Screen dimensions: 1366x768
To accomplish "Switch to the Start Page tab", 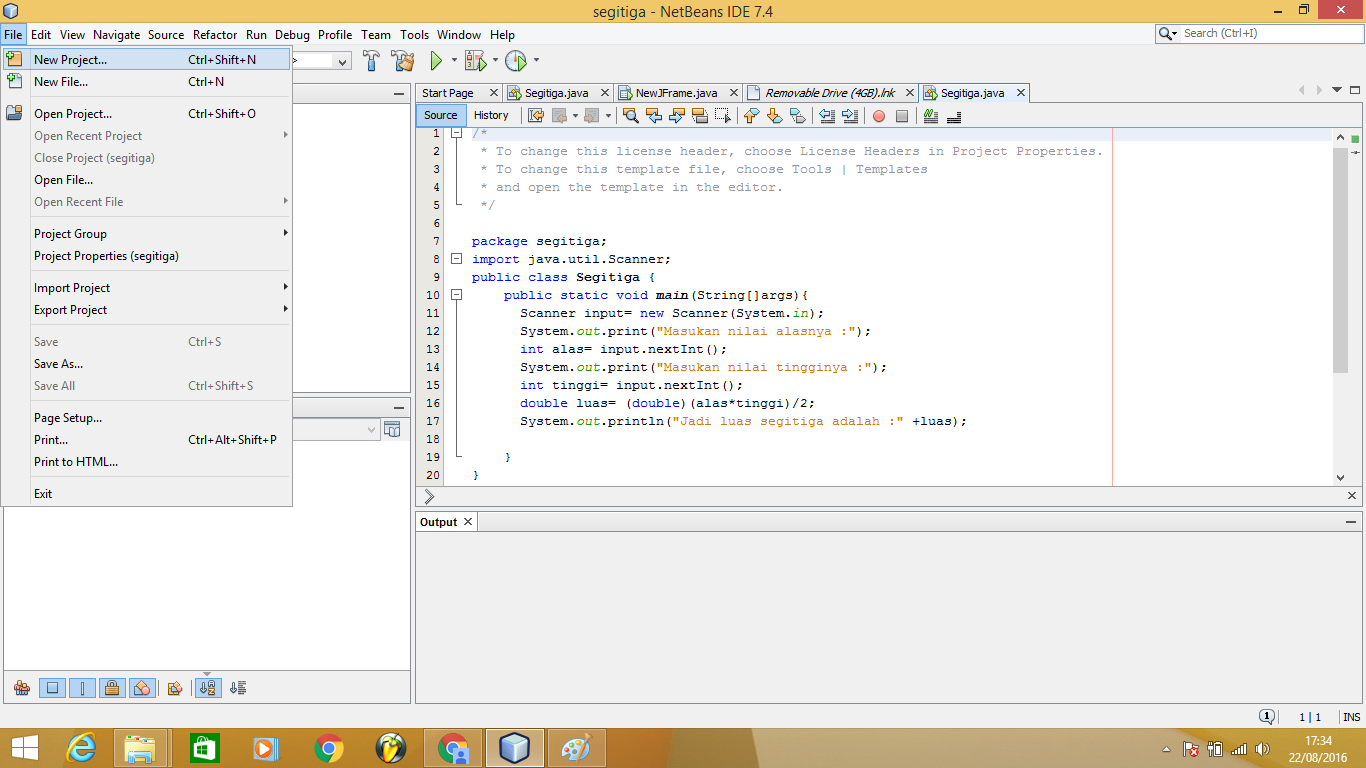I will [448, 93].
